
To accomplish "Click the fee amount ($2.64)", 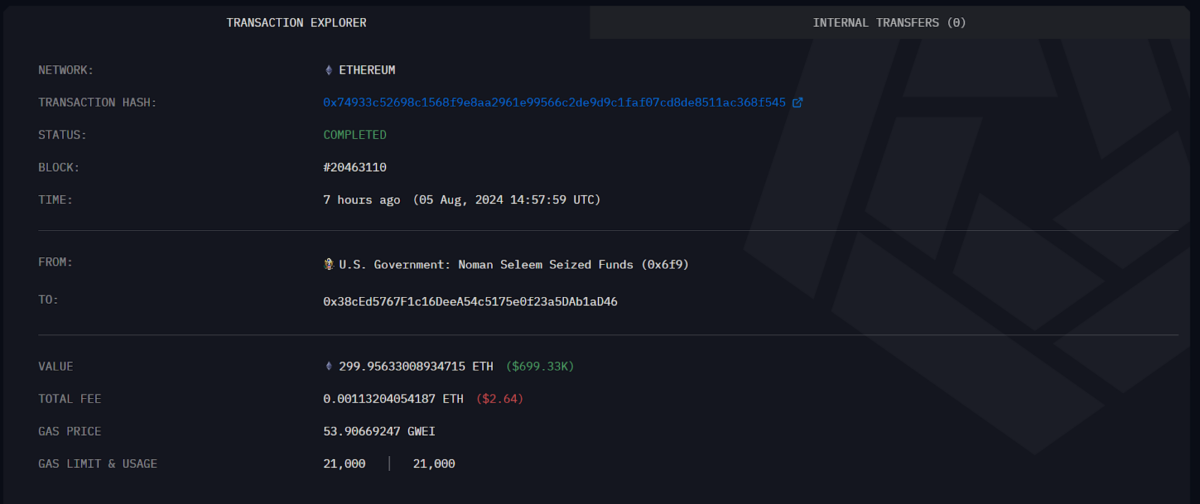I will (x=499, y=399).
